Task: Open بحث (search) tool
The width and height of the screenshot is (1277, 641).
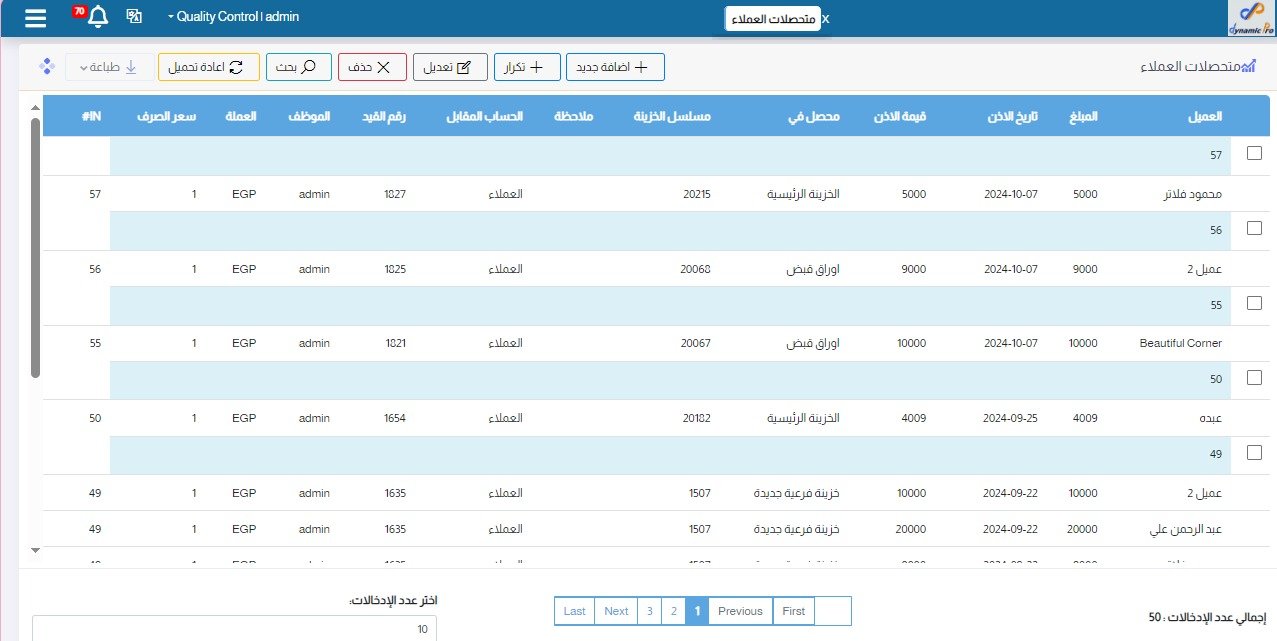Action: pos(296,67)
